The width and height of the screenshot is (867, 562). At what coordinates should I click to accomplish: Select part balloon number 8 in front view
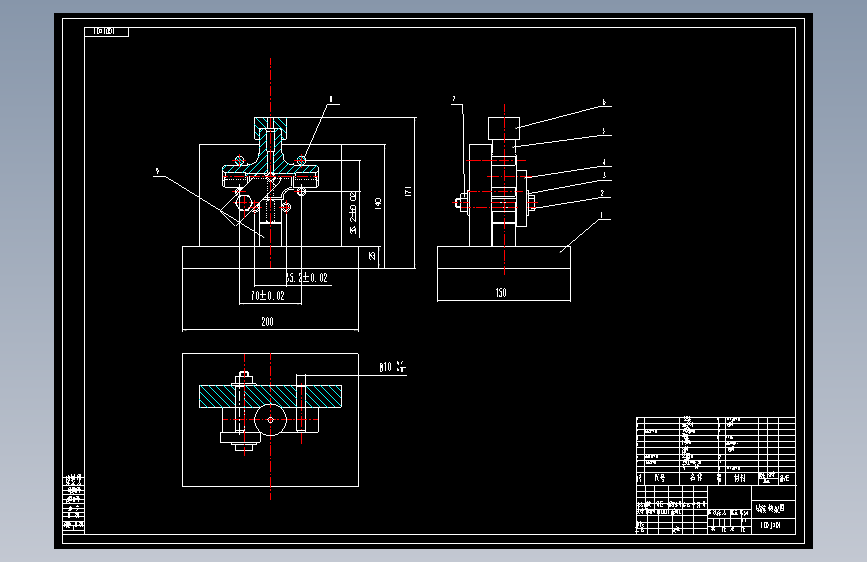331,100
